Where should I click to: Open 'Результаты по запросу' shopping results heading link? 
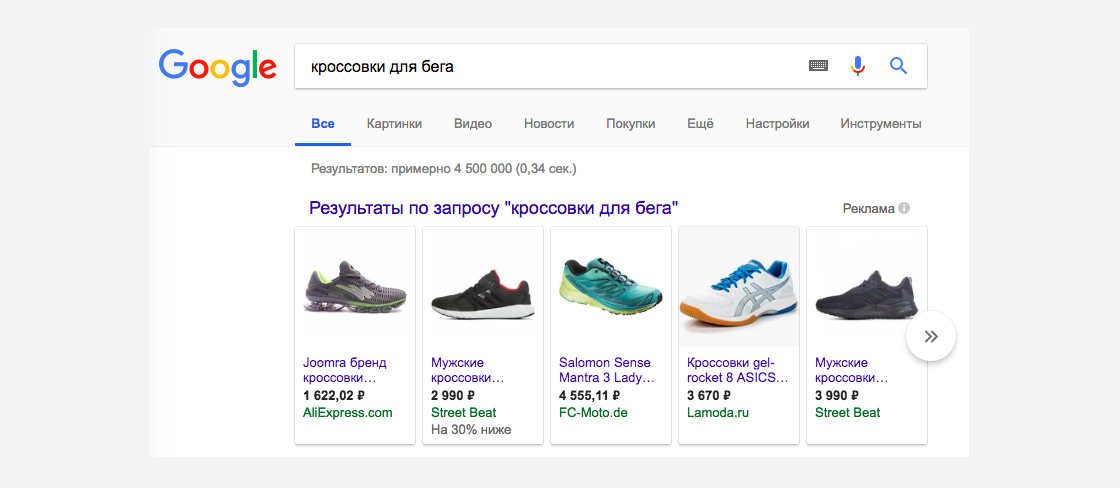pos(494,208)
